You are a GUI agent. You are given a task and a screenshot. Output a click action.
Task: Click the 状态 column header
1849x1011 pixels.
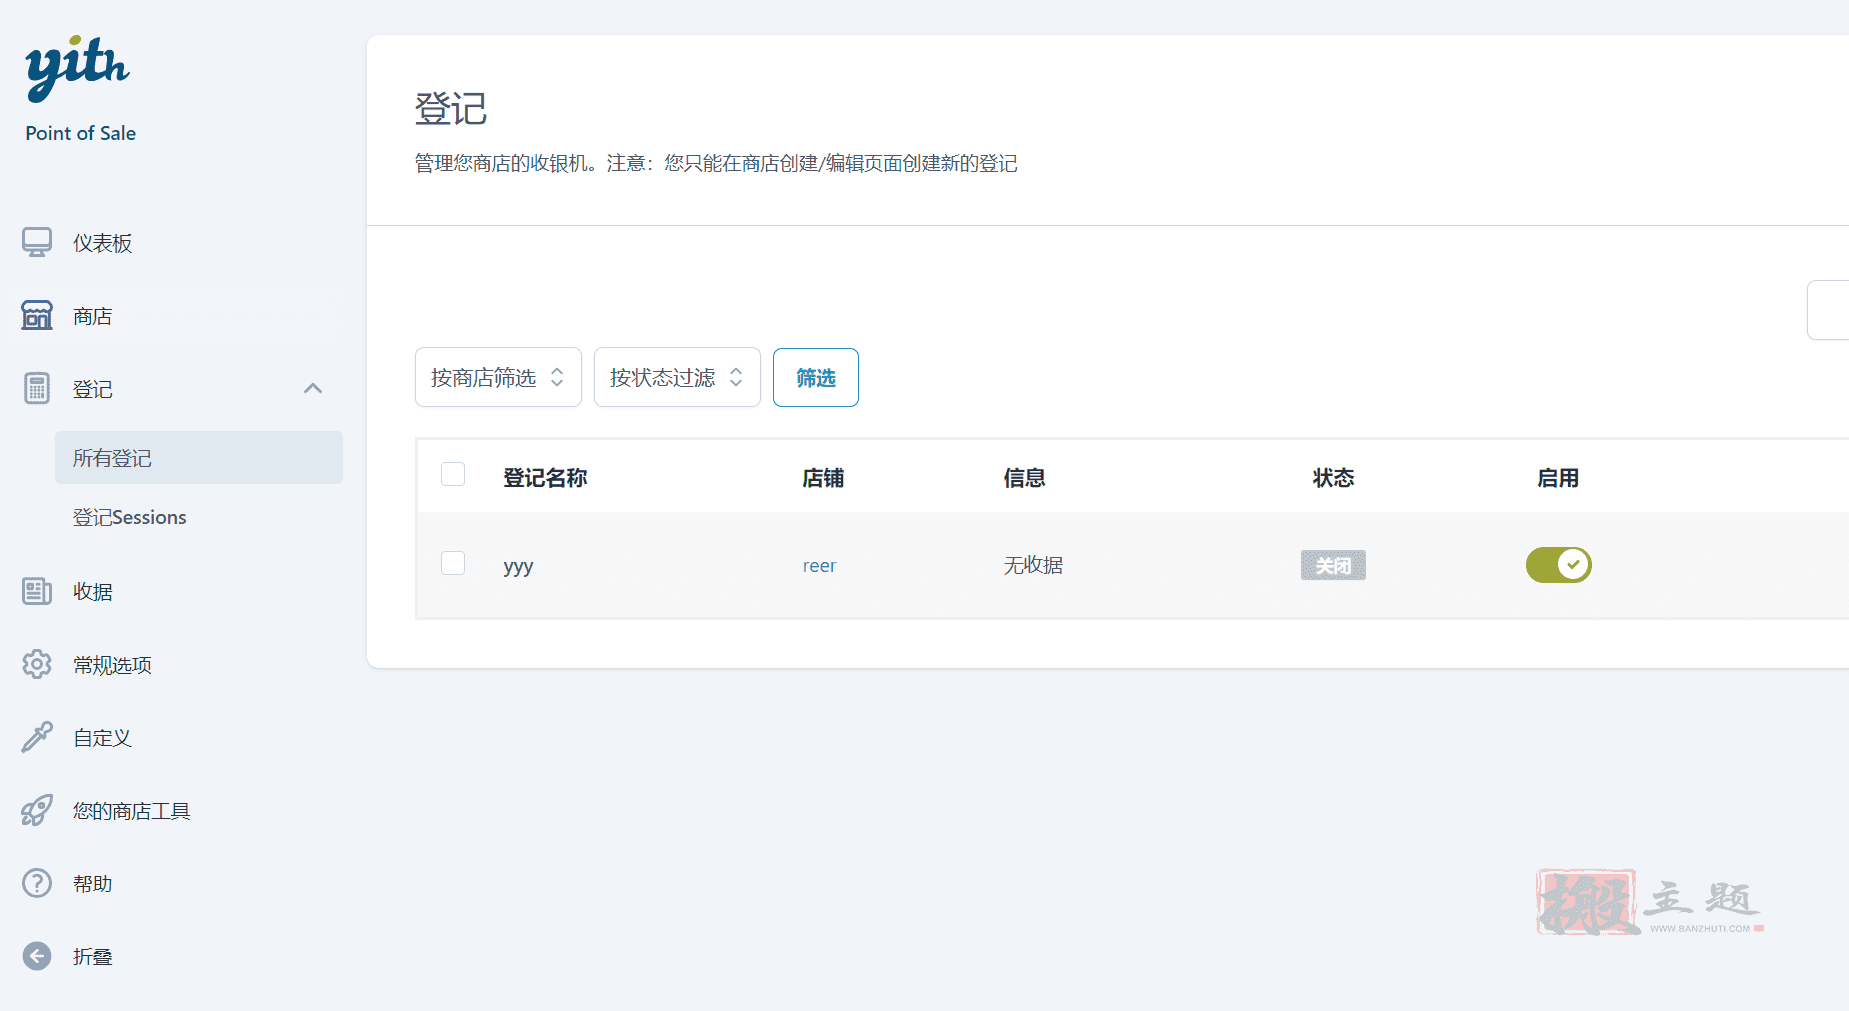pyautogui.click(x=1333, y=478)
